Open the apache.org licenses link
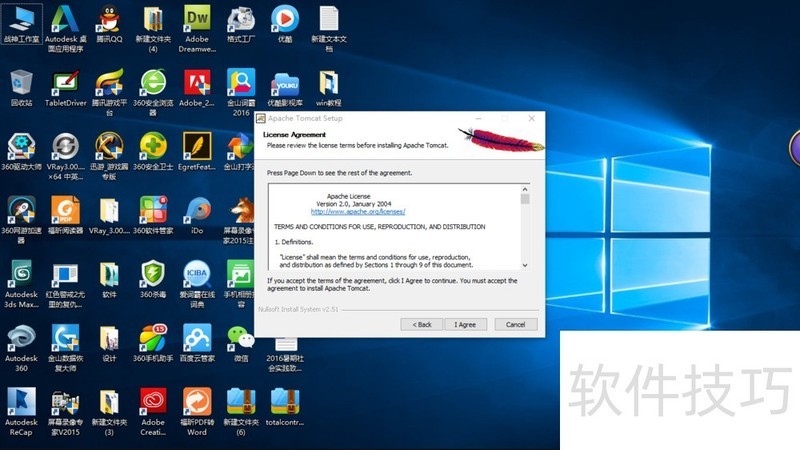Viewport: 800px width, 450px height. 358,211
